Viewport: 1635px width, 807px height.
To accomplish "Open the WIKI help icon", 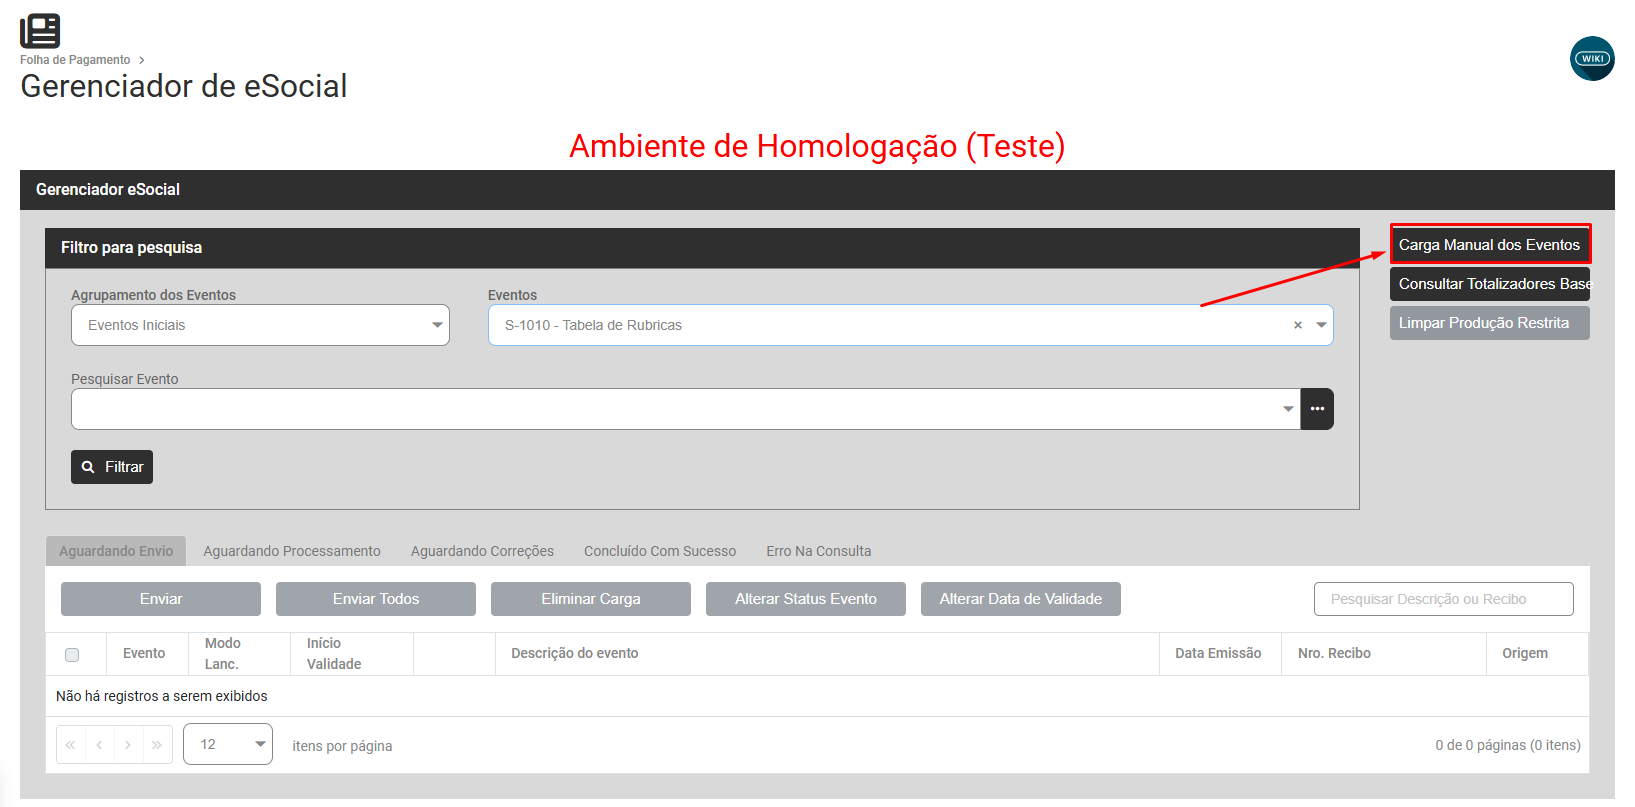I will click(1592, 58).
